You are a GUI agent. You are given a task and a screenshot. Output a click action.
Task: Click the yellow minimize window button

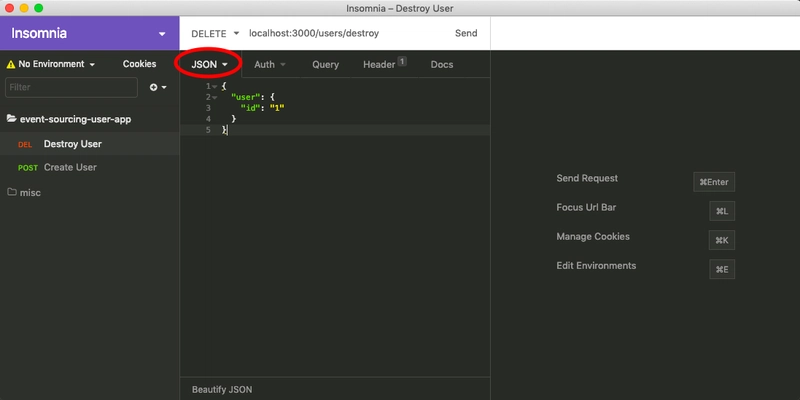coord(24,8)
